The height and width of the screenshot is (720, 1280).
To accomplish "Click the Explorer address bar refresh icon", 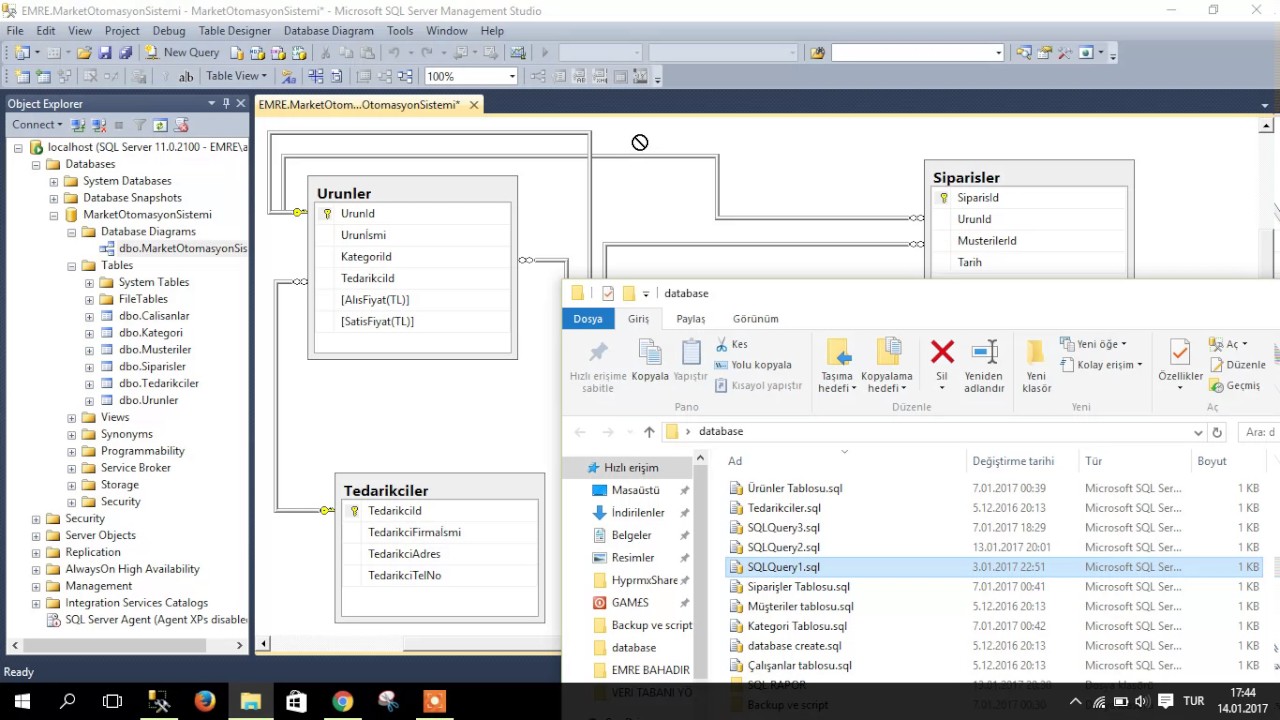I will click(x=1217, y=432).
